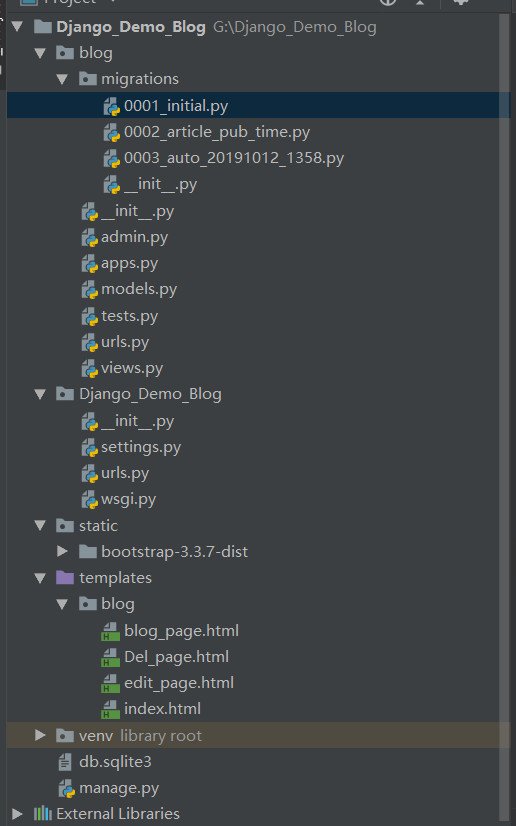The image size is (516, 826).
Task: Click the Python icon of 0001_initial.py
Action: (112, 106)
